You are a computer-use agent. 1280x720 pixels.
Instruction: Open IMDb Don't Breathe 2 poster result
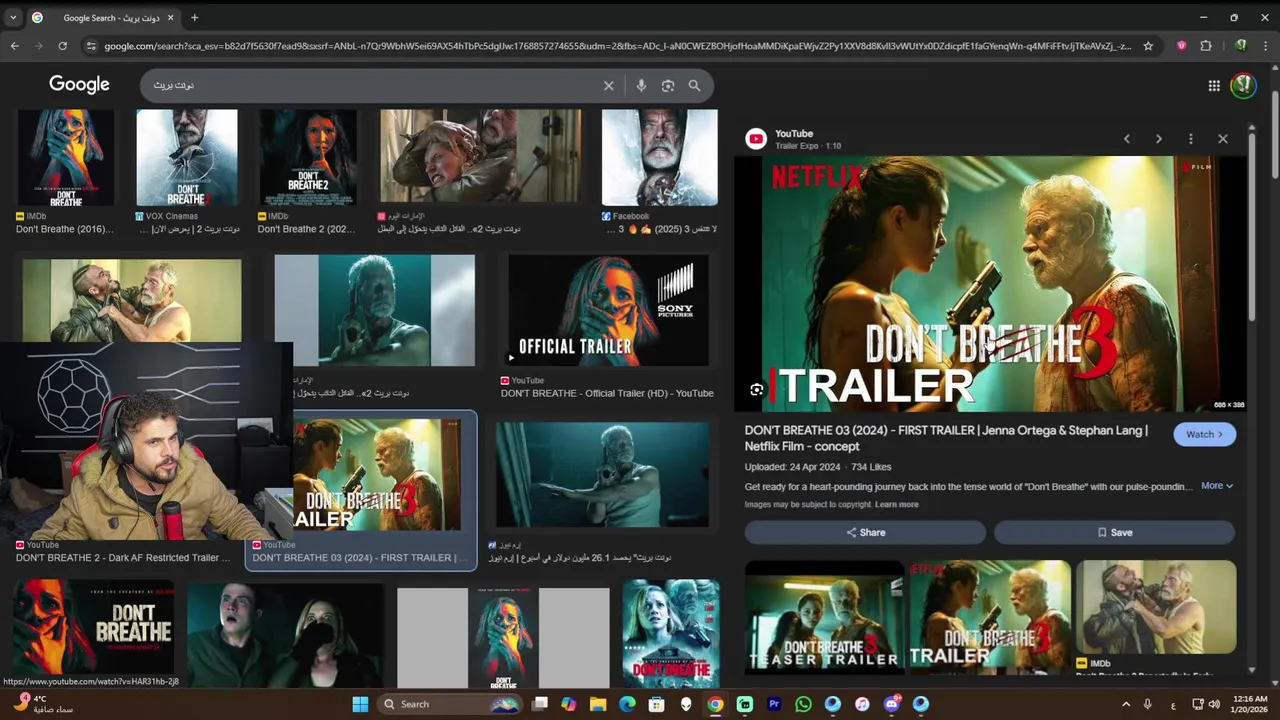pyautogui.click(x=307, y=172)
